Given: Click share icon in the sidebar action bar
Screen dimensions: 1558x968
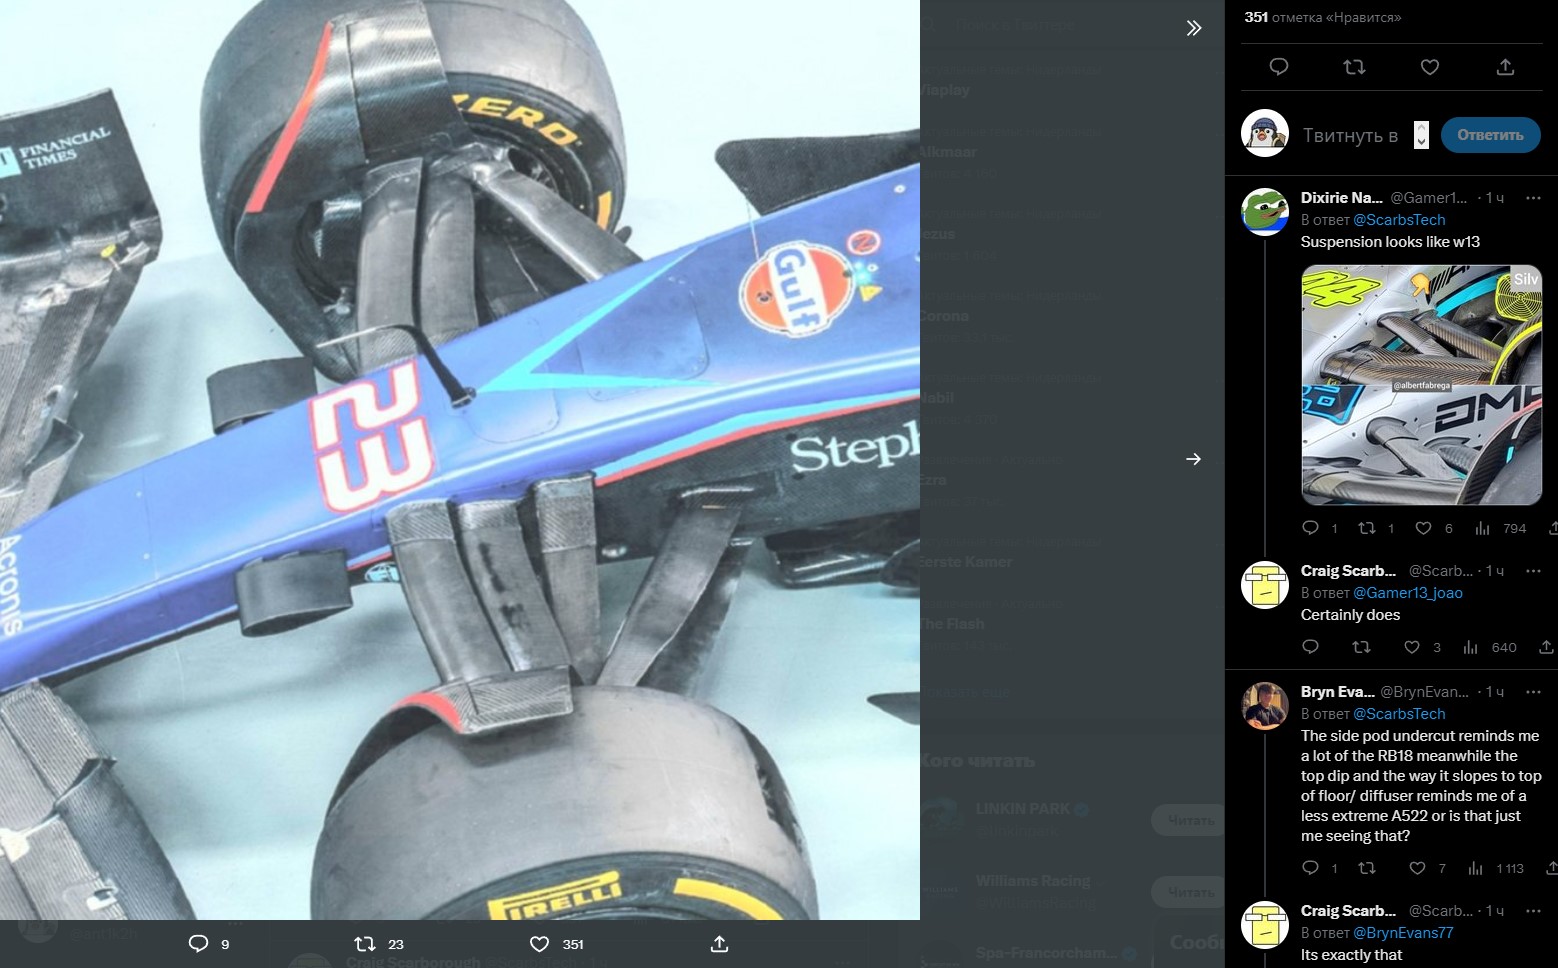Looking at the screenshot, I should click(1505, 67).
